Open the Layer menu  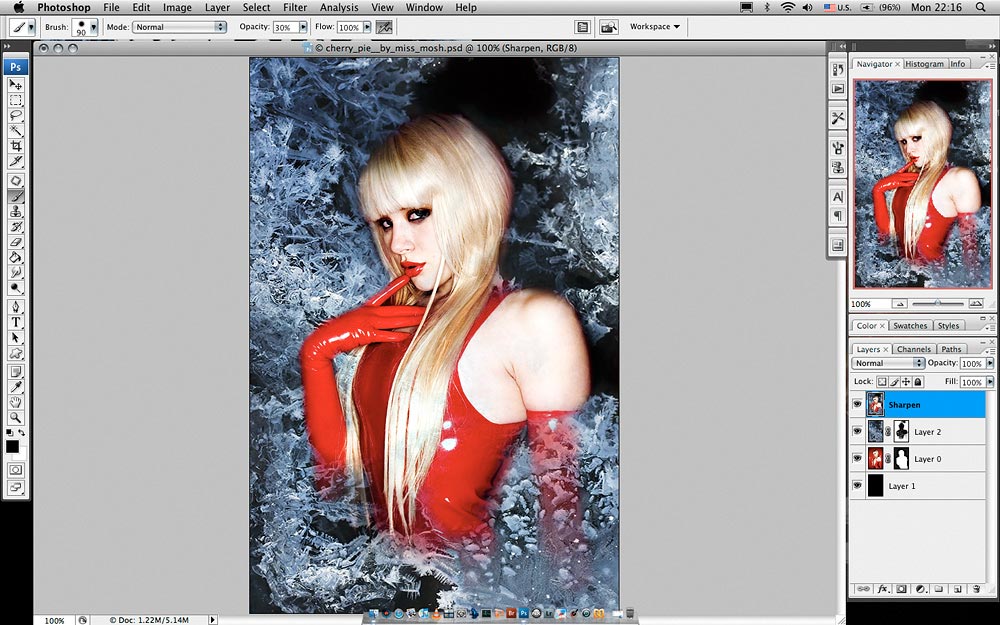pos(217,8)
